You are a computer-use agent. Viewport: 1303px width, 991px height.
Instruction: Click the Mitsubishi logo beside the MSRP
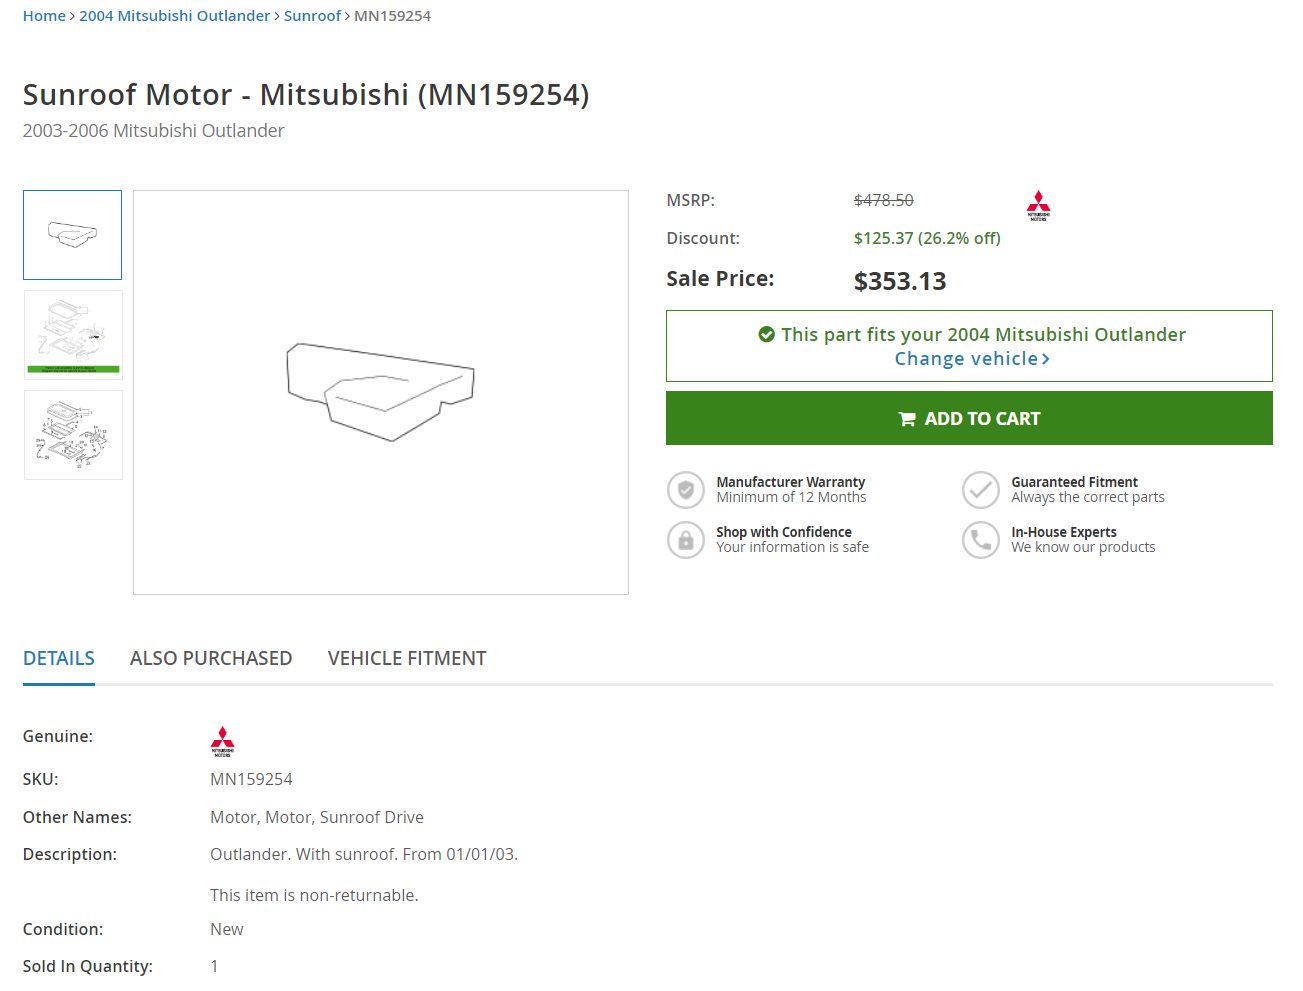point(1038,205)
